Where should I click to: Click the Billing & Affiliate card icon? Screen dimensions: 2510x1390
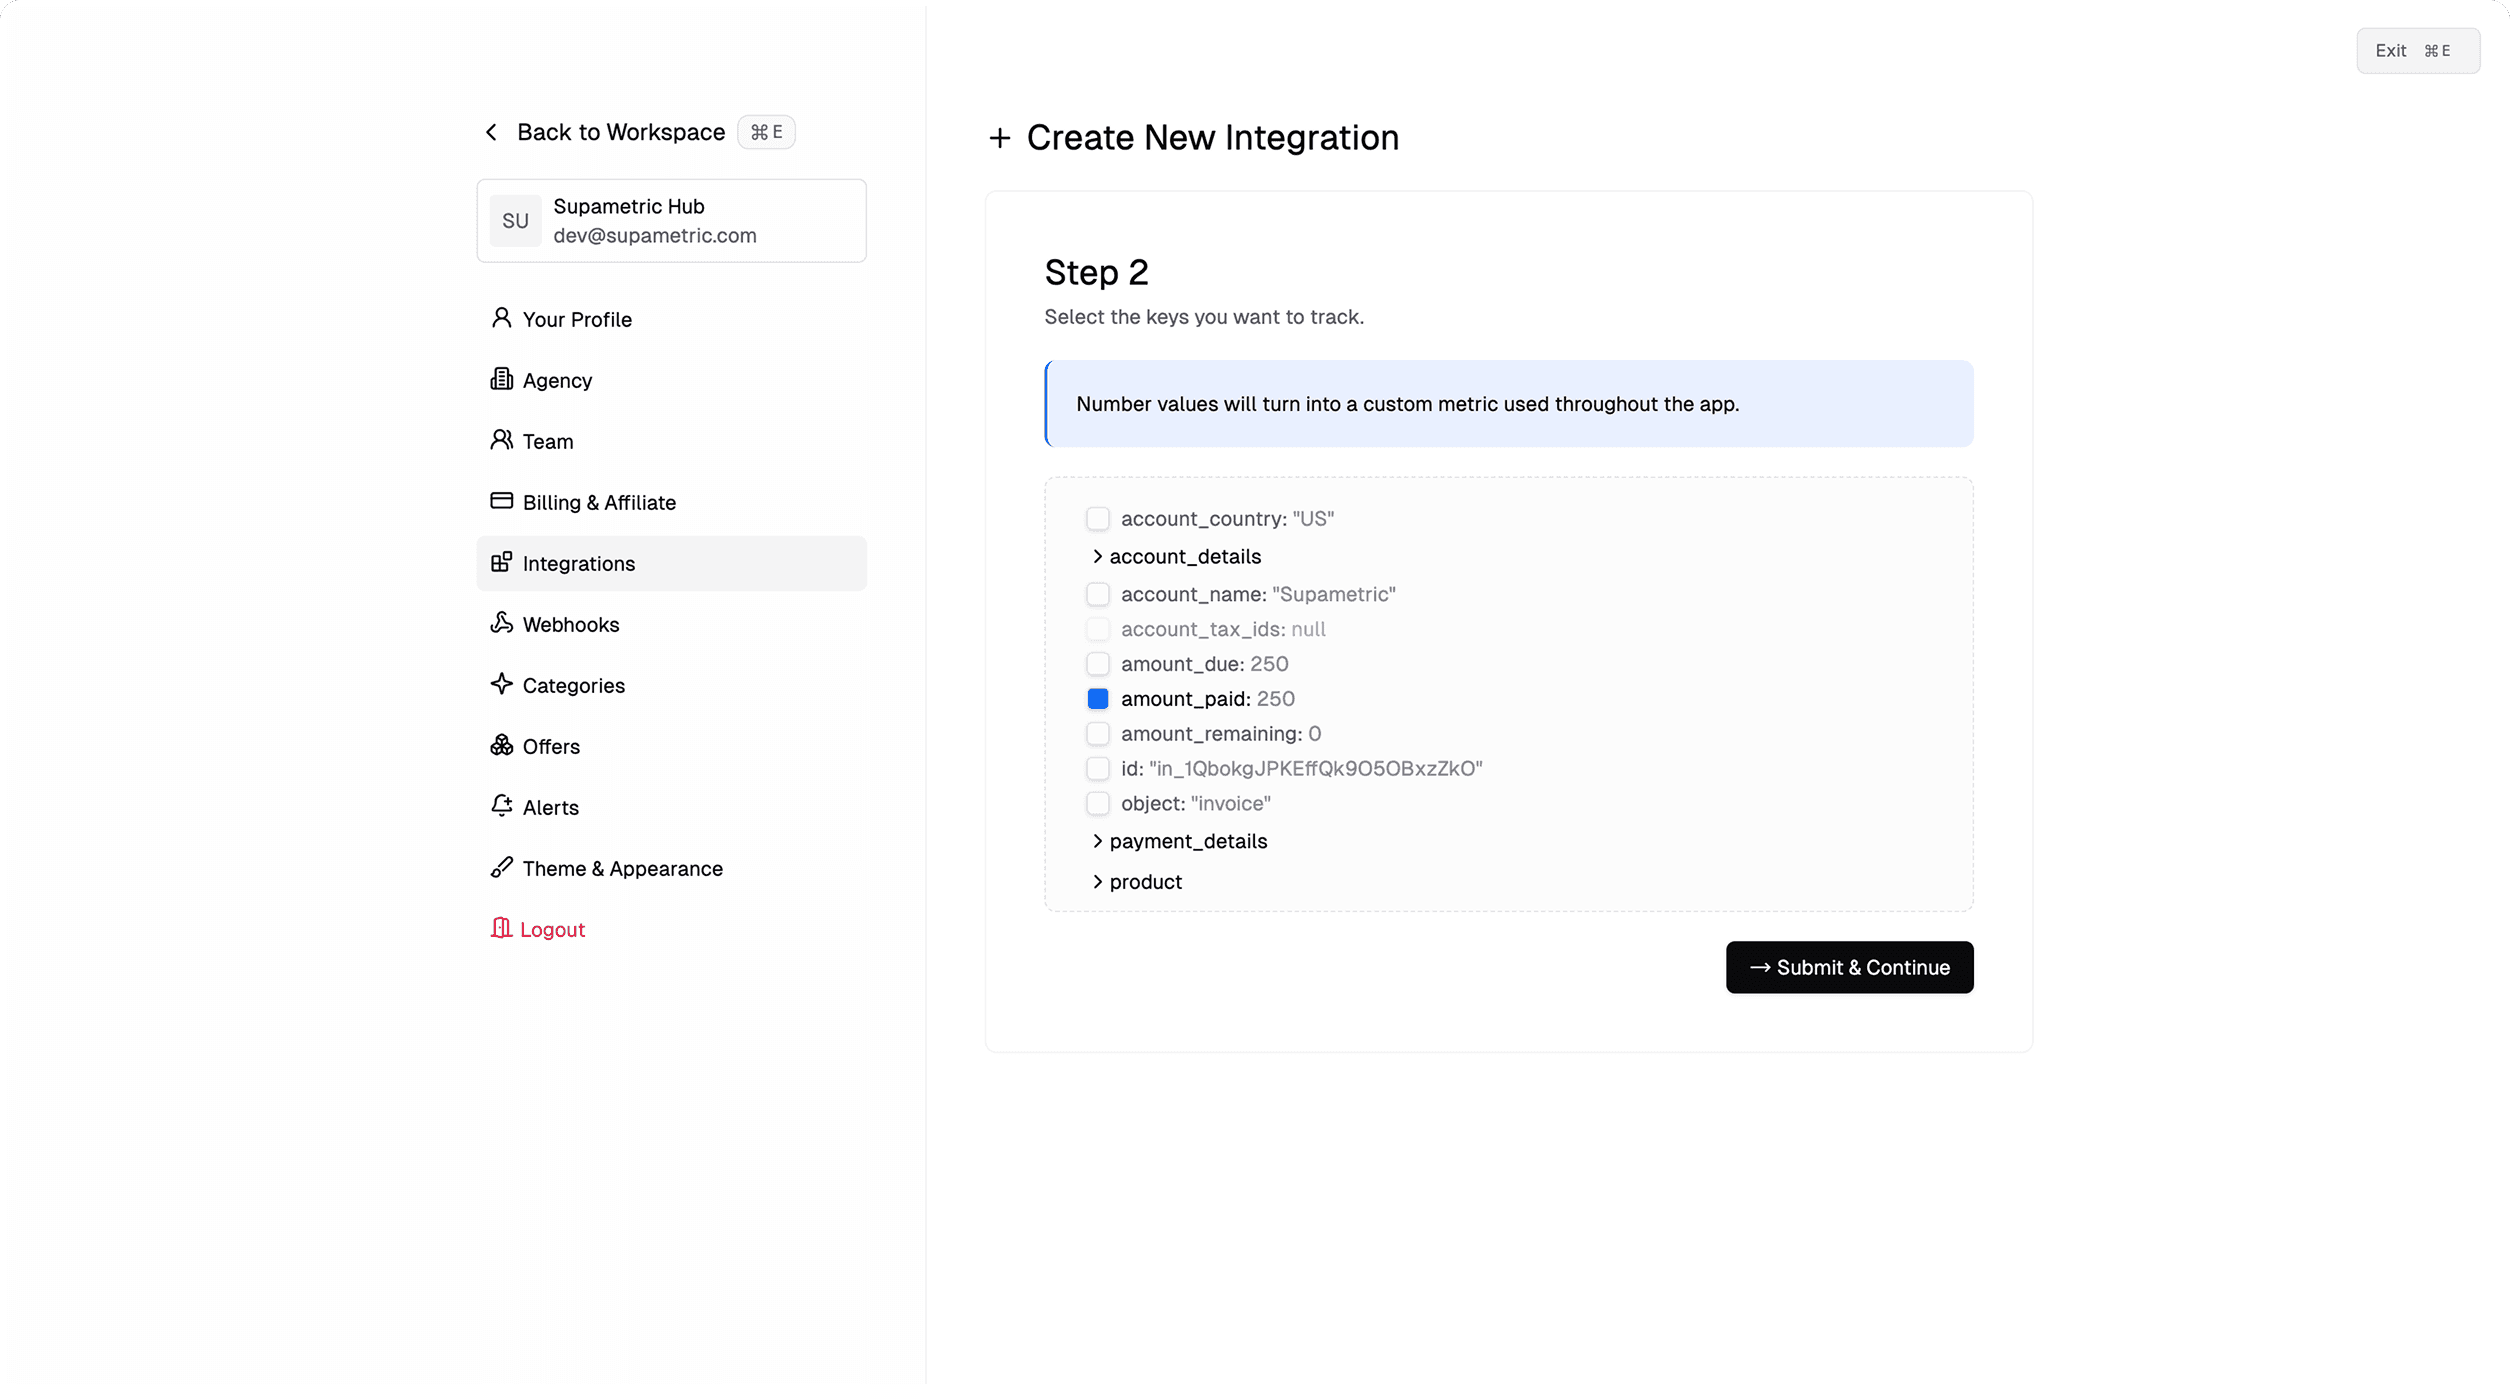coord(501,501)
